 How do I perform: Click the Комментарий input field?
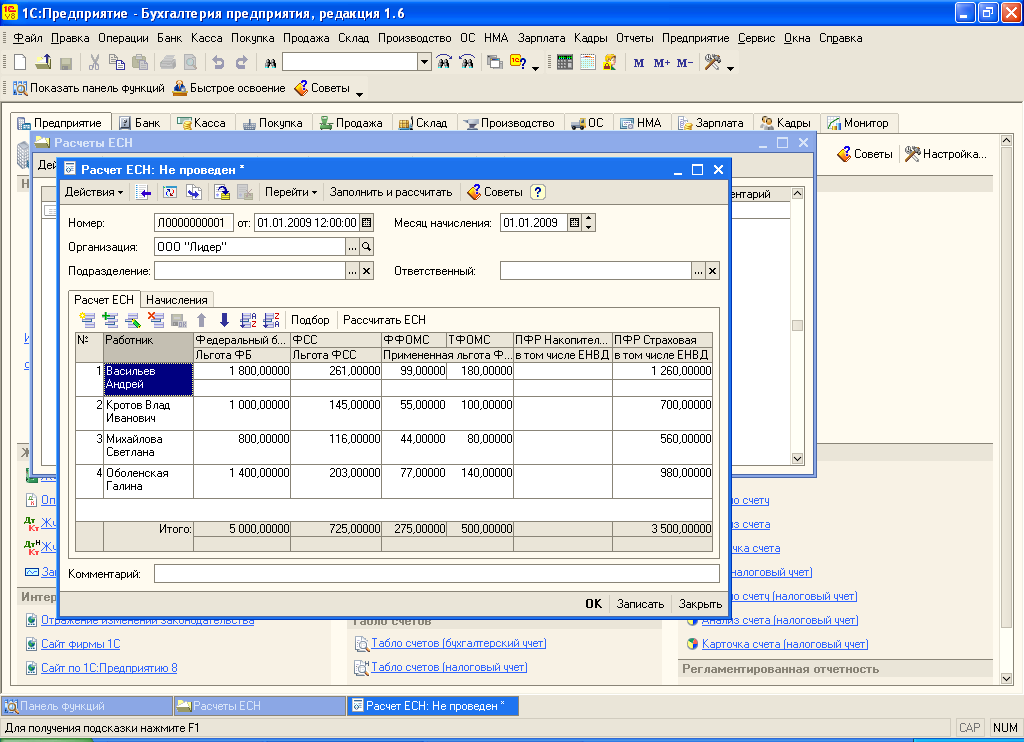(x=437, y=574)
